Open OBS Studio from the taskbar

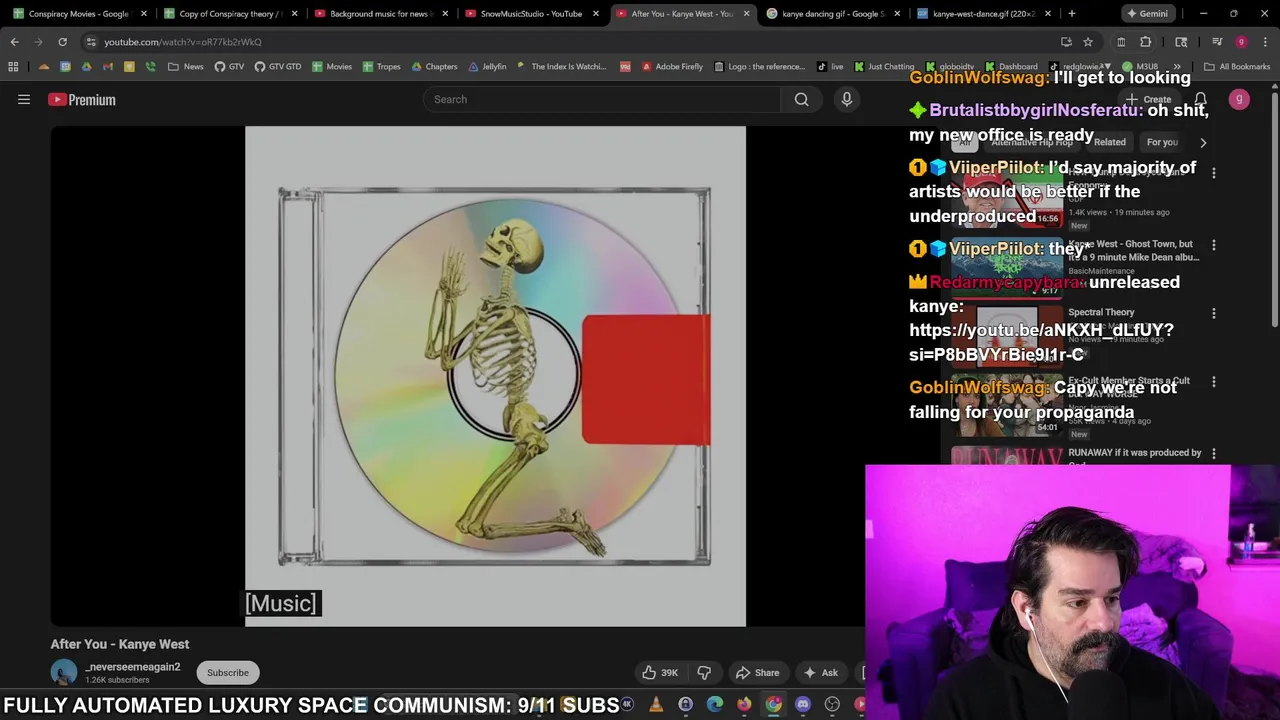[x=832, y=705]
